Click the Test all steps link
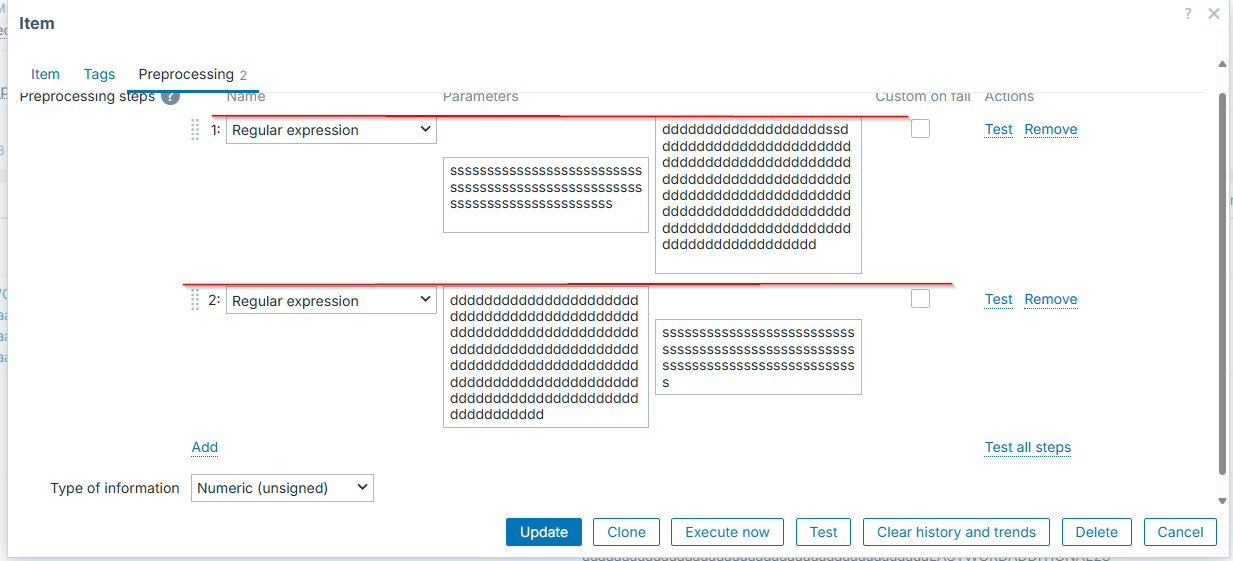The image size is (1233, 561). tap(1027, 447)
